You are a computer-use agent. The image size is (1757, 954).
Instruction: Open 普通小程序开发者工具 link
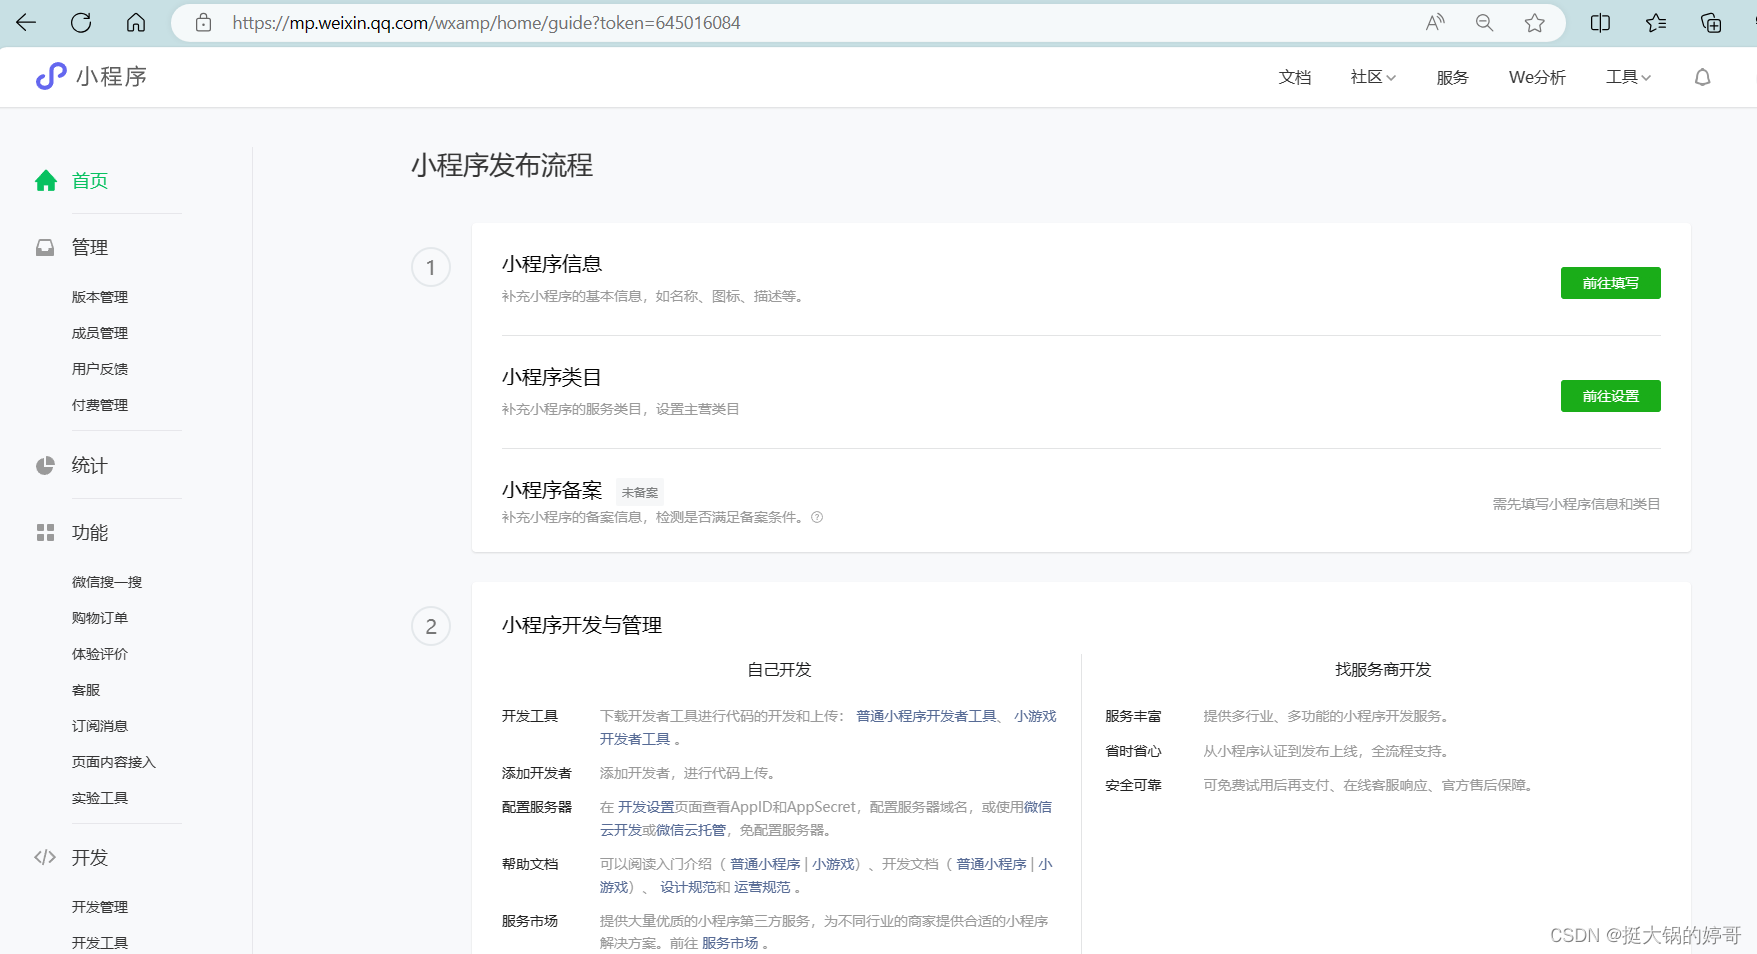point(926,716)
